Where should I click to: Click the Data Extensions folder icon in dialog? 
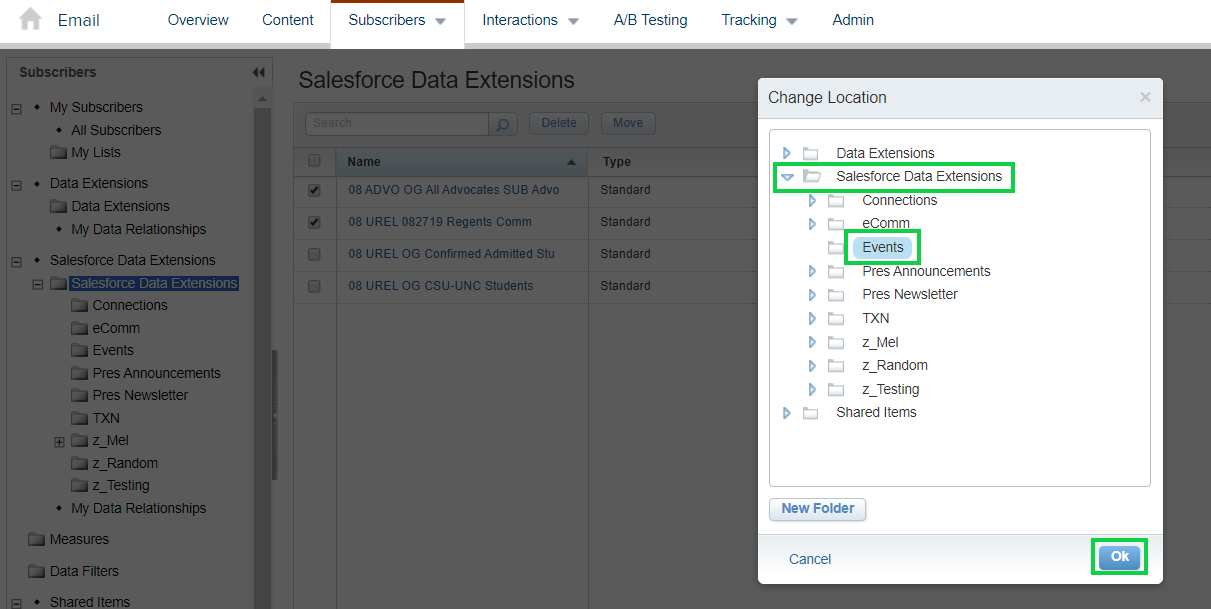[x=811, y=153]
